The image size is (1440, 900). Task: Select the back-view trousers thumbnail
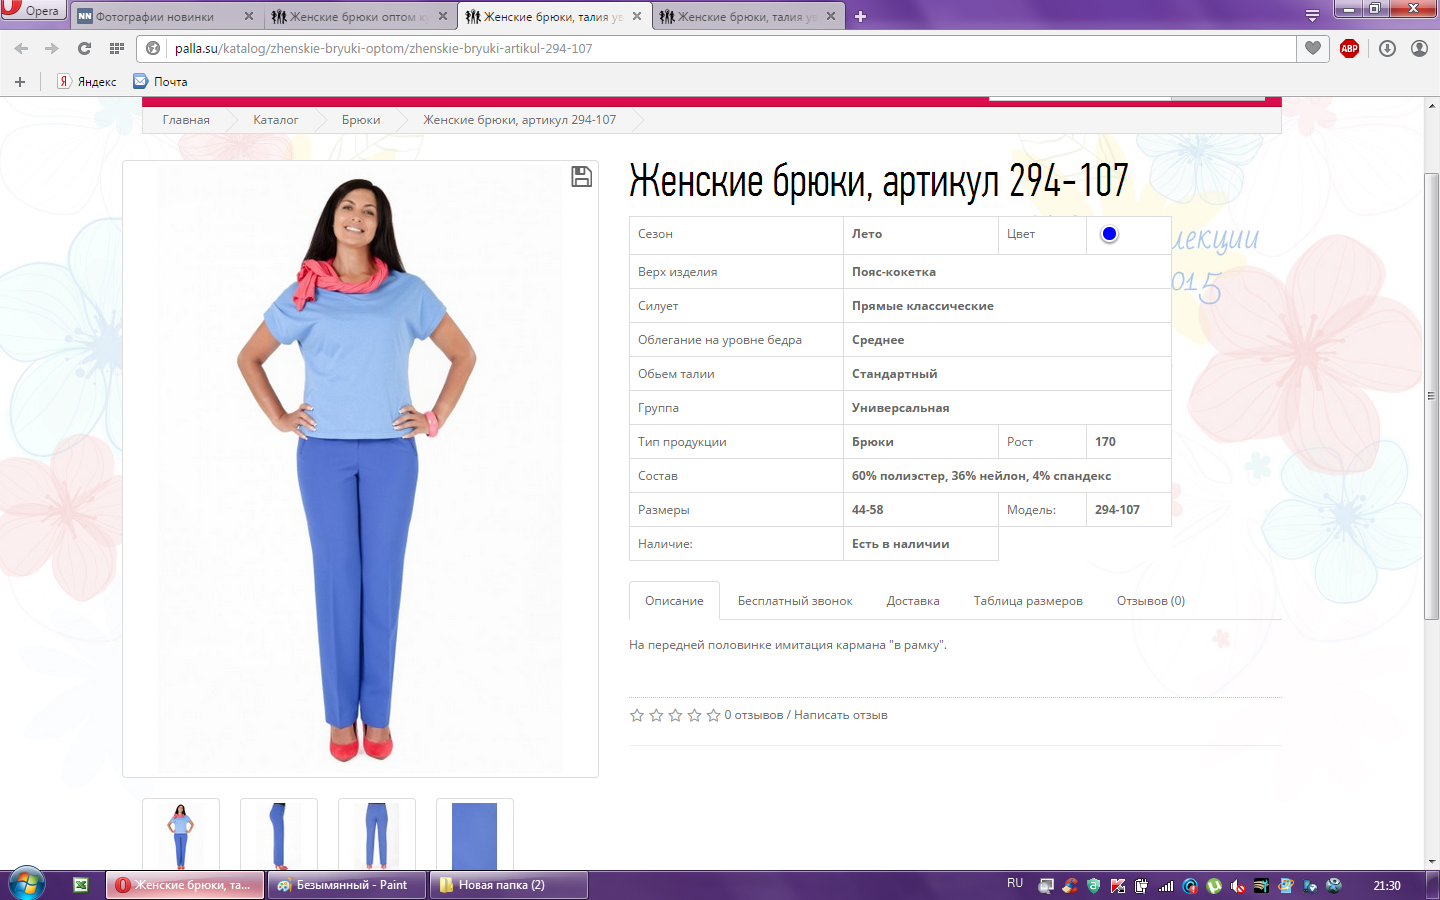(377, 835)
